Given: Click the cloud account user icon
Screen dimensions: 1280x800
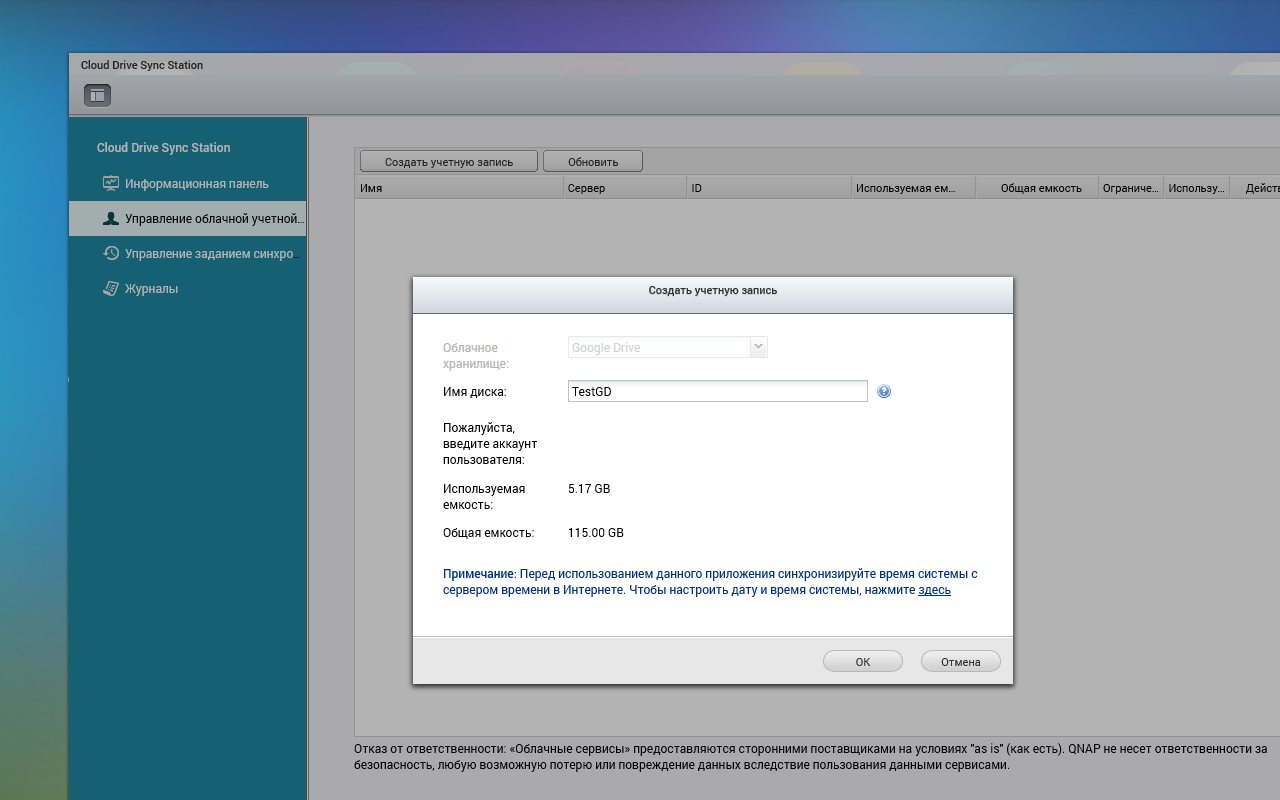Looking at the screenshot, I should tap(111, 218).
